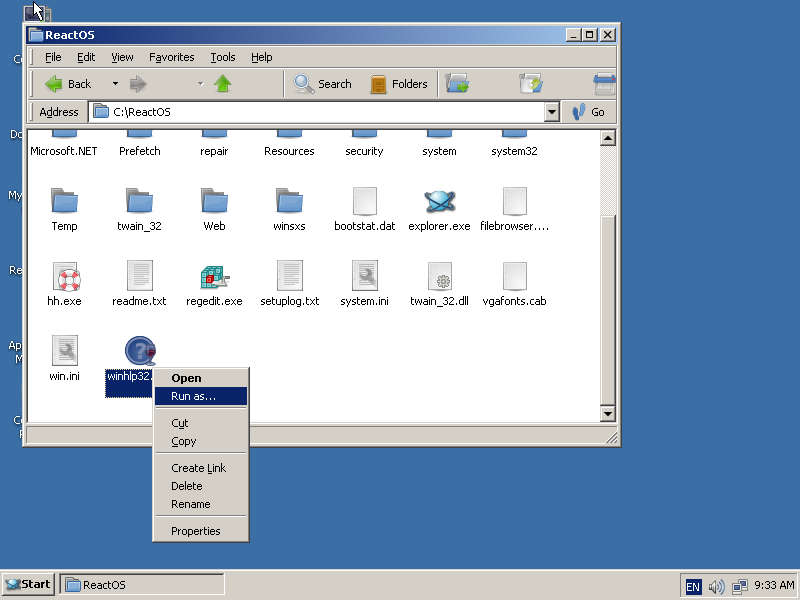Choose Properties in the context menu
Image resolution: width=800 pixels, height=600 pixels.
pyautogui.click(x=201, y=531)
